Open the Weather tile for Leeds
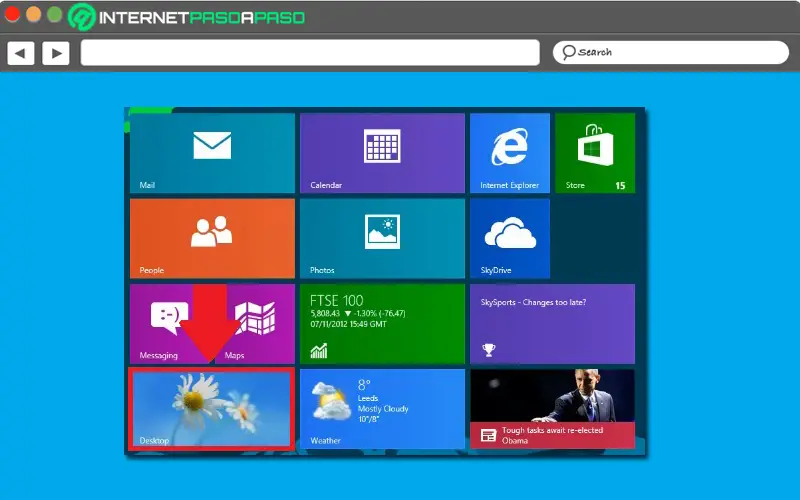The image size is (800, 500). [382, 409]
